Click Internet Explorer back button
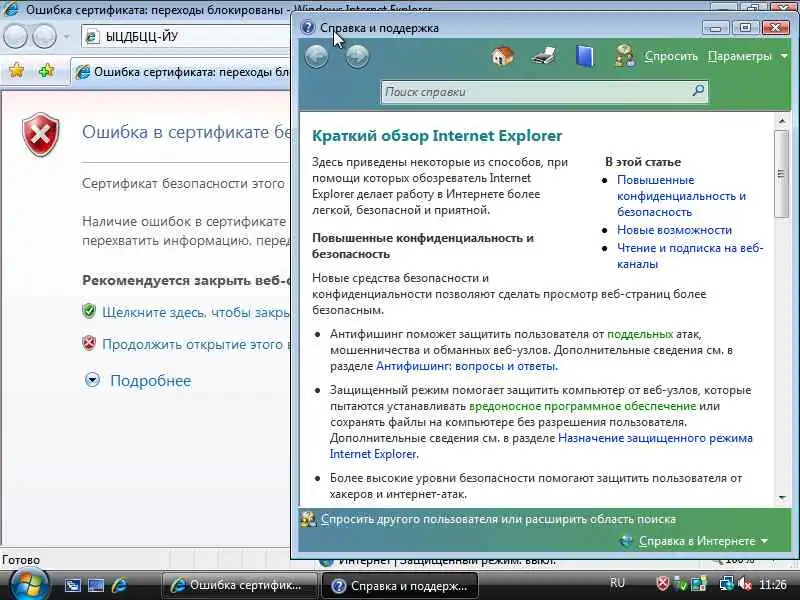800x600 pixels. coord(15,36)
